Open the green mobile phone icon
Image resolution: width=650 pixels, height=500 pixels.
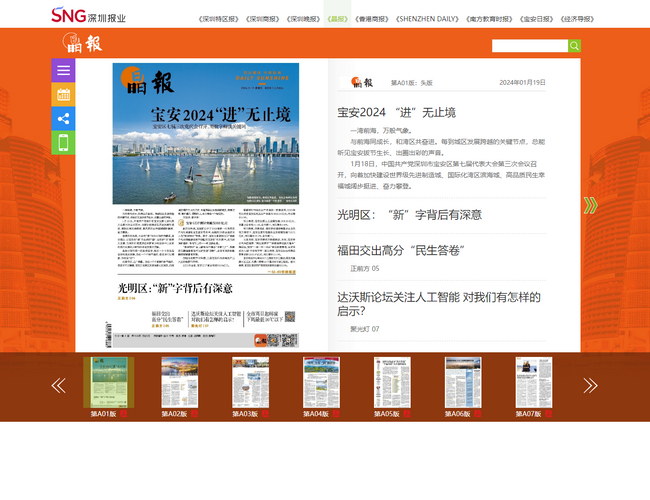[63, 143]
